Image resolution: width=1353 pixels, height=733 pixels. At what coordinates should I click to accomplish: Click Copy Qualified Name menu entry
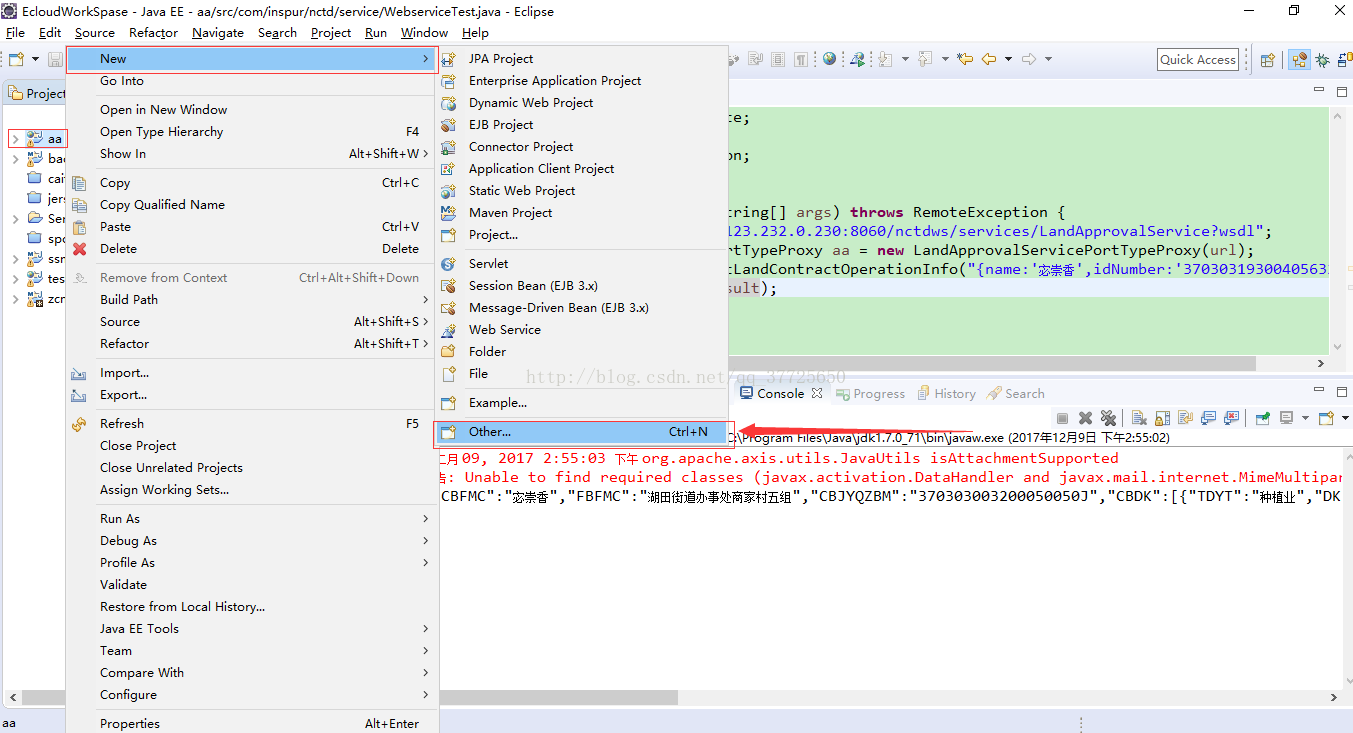(252, 204)
